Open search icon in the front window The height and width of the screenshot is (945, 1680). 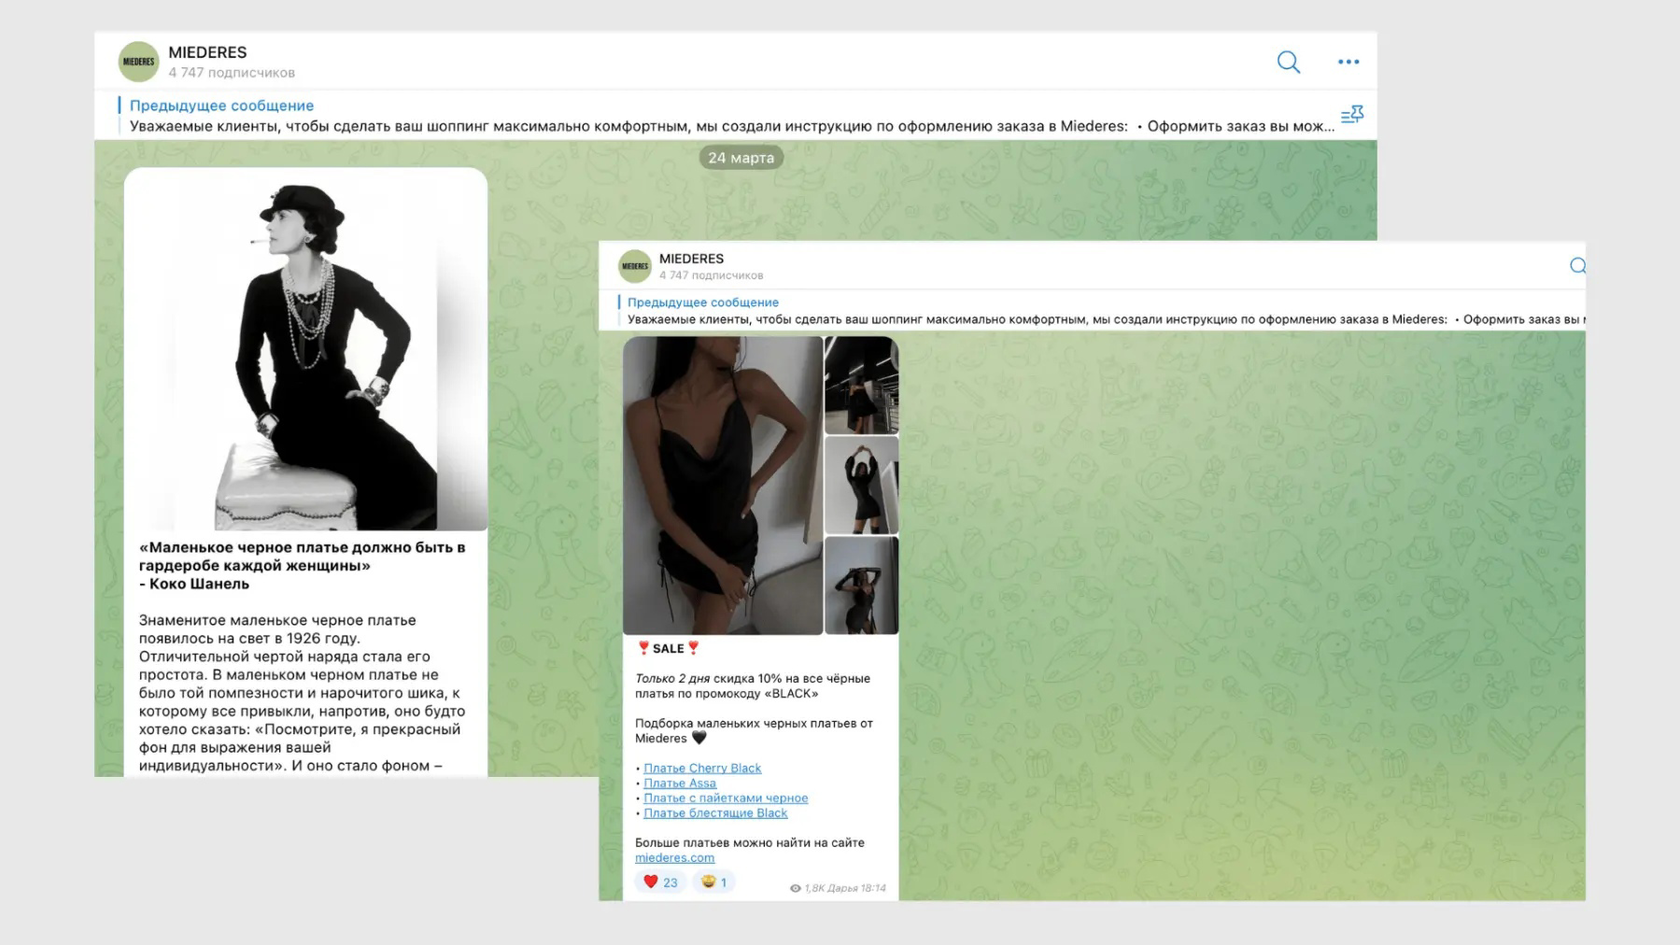tap(1577, 266)
